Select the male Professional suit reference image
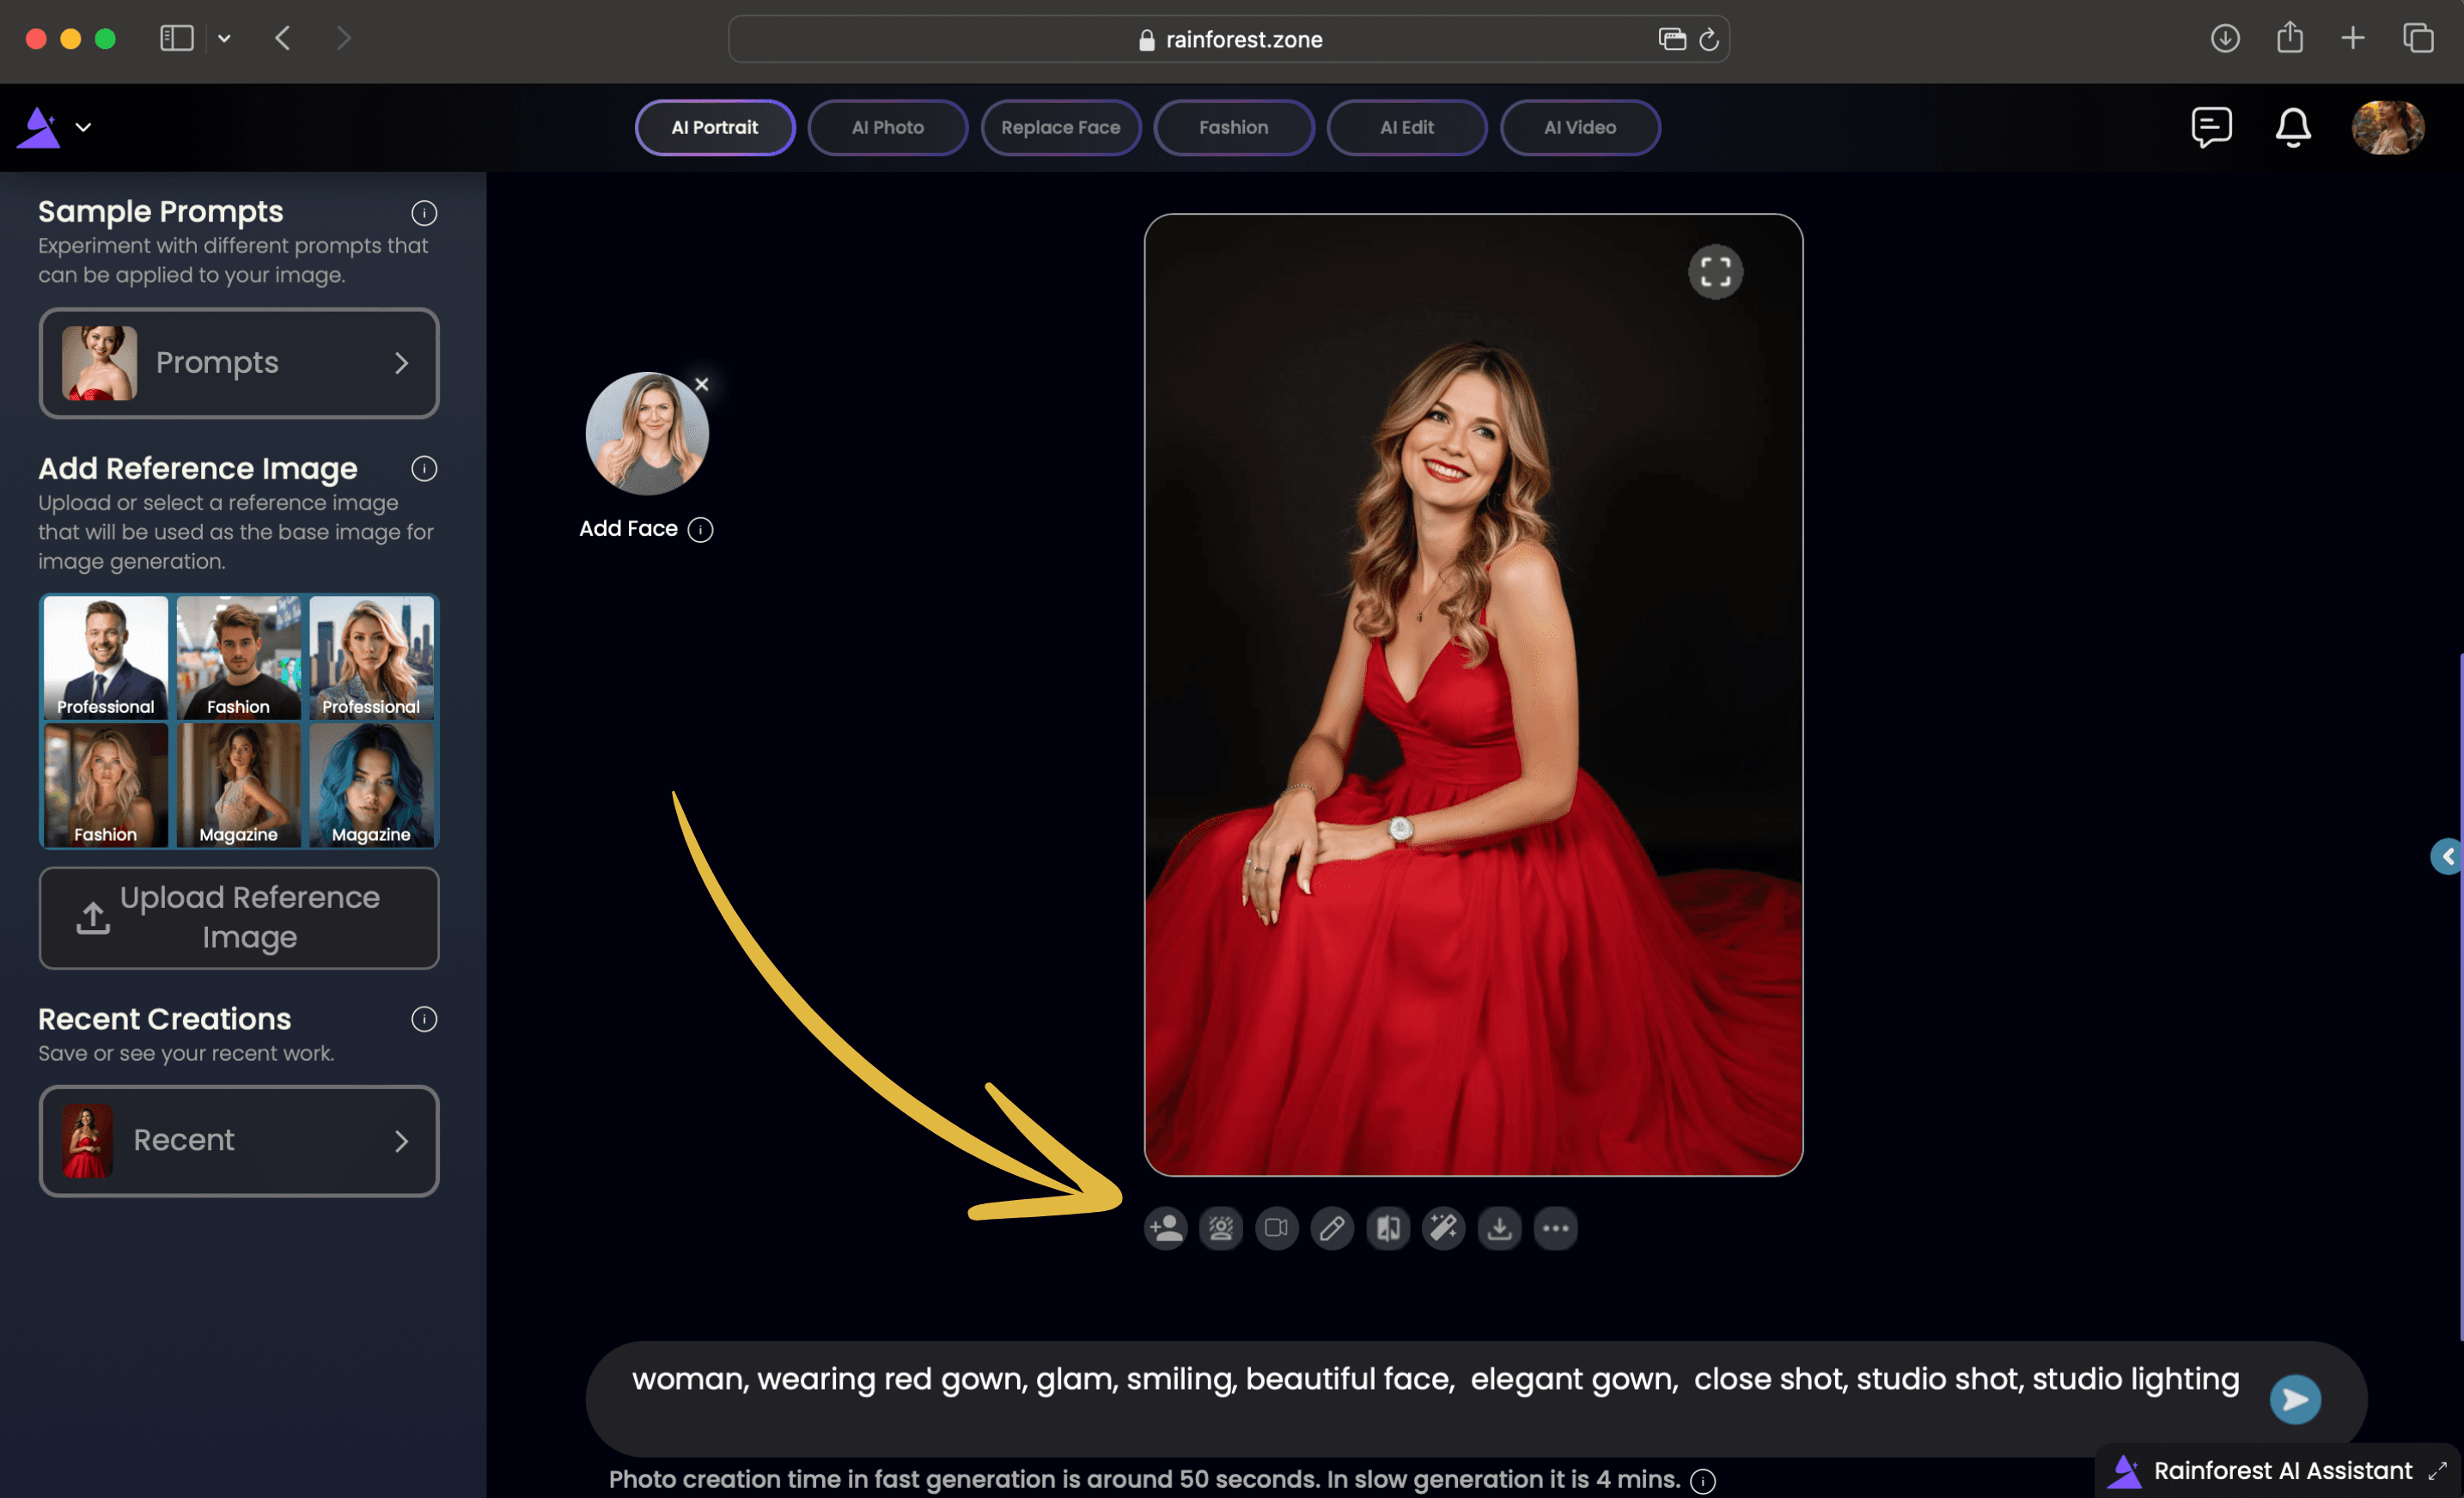The height and width of the screenshot is (1498, 2464). [106, 658]
